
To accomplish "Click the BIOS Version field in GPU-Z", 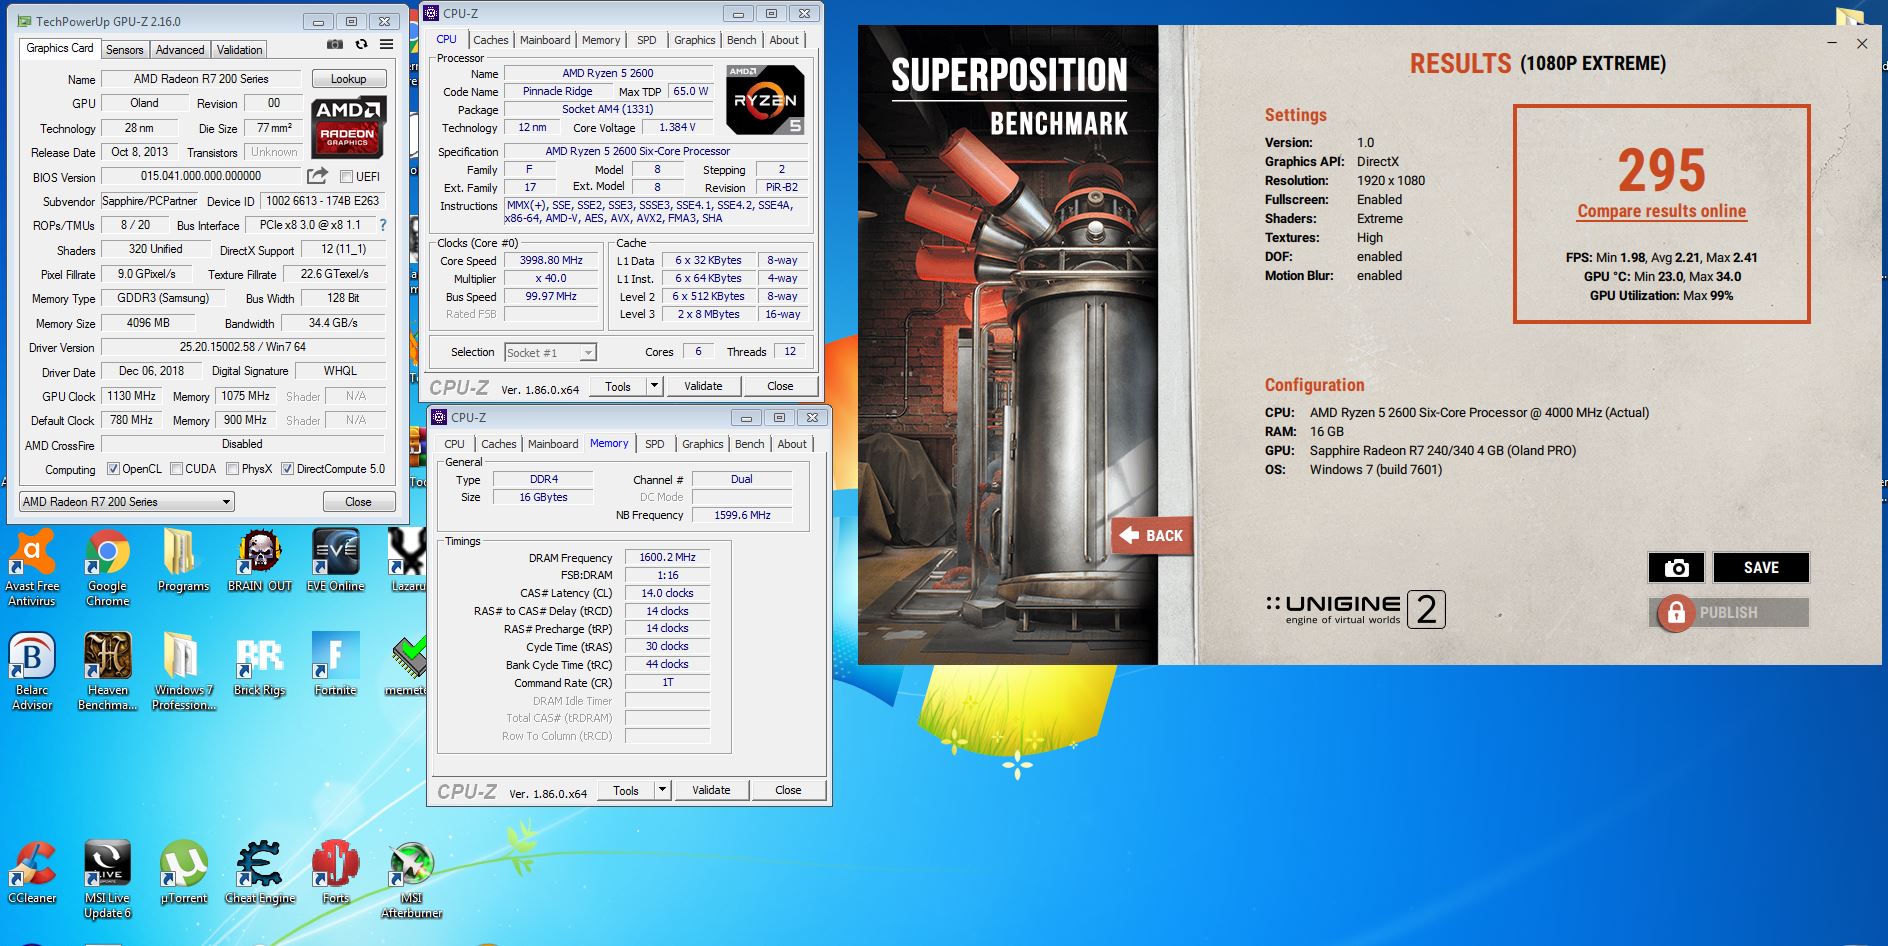I will 200,177.
